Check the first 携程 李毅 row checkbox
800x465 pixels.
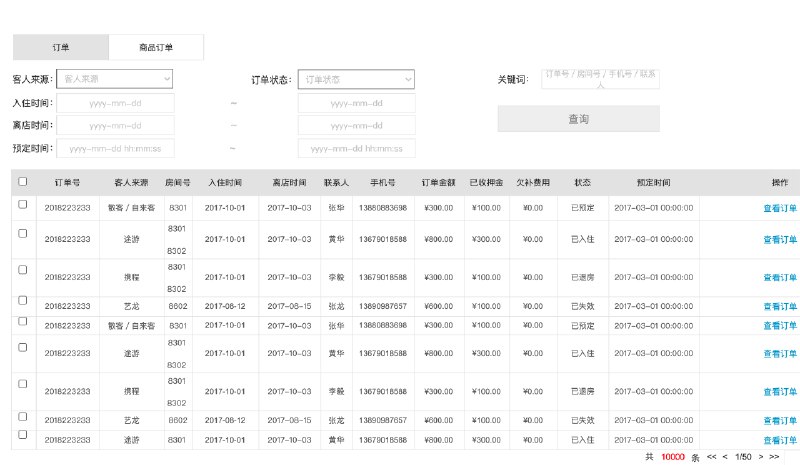22,270
